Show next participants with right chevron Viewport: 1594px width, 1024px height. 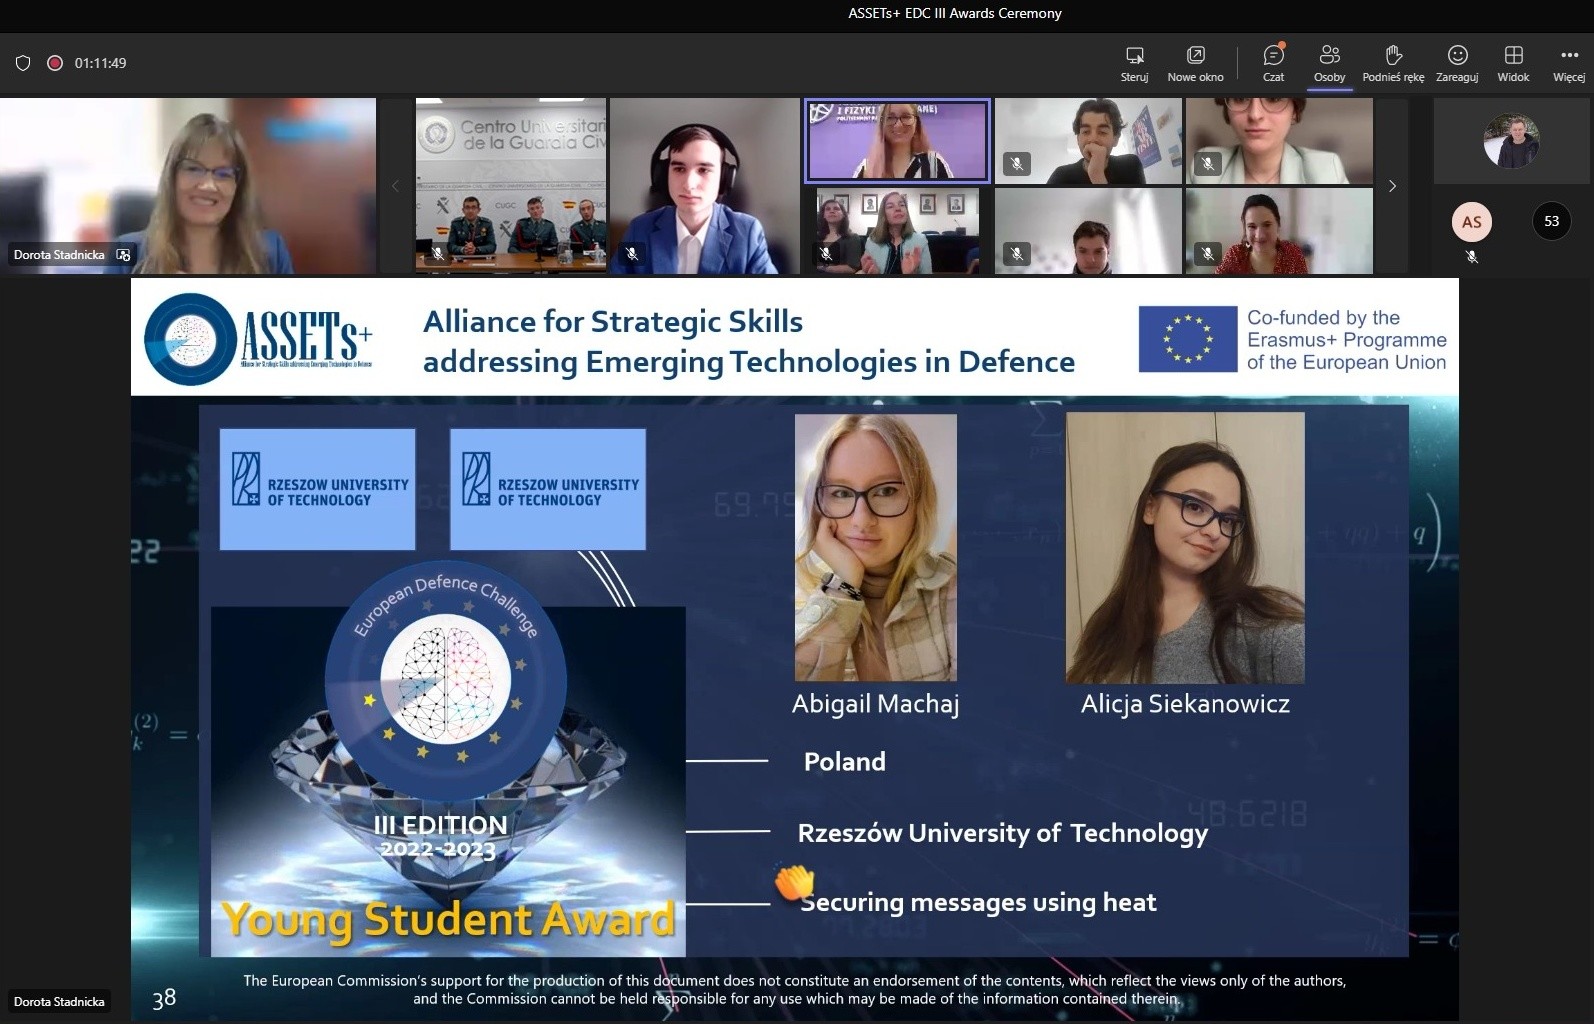(1392, 186)
